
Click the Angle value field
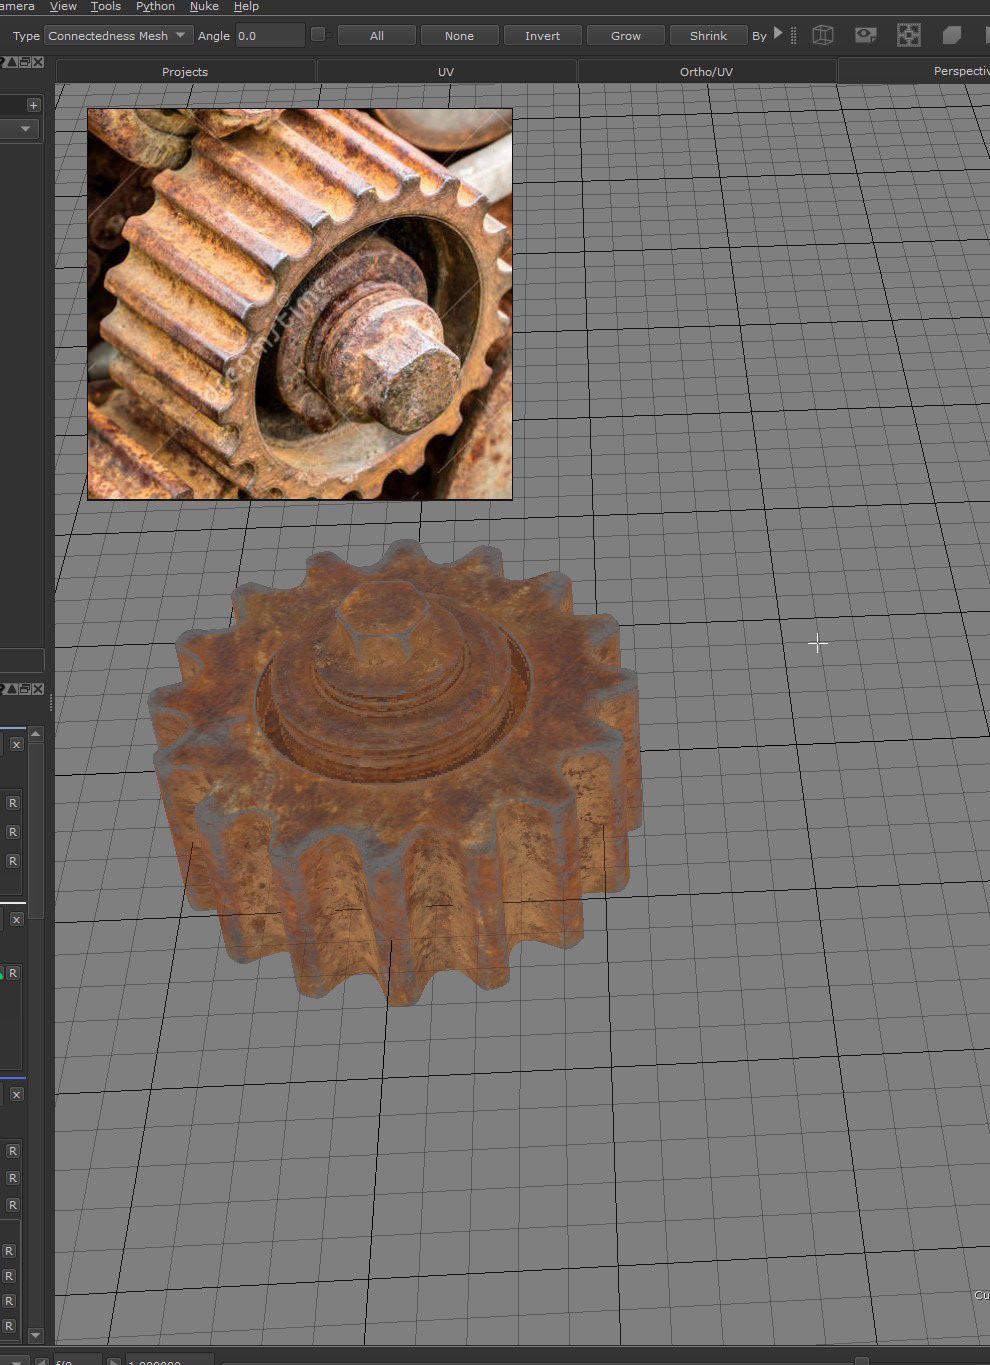tap(269, 35)
